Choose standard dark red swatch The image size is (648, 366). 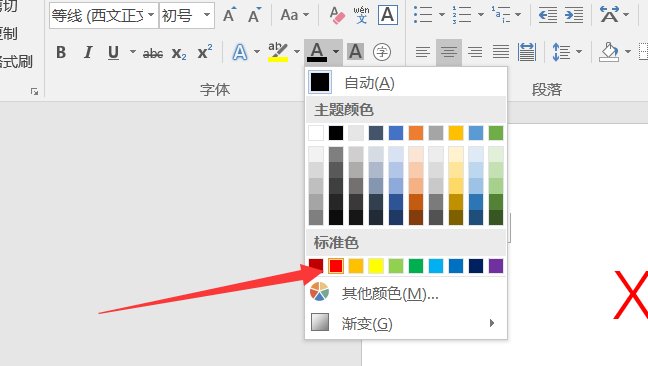point(316,266)
